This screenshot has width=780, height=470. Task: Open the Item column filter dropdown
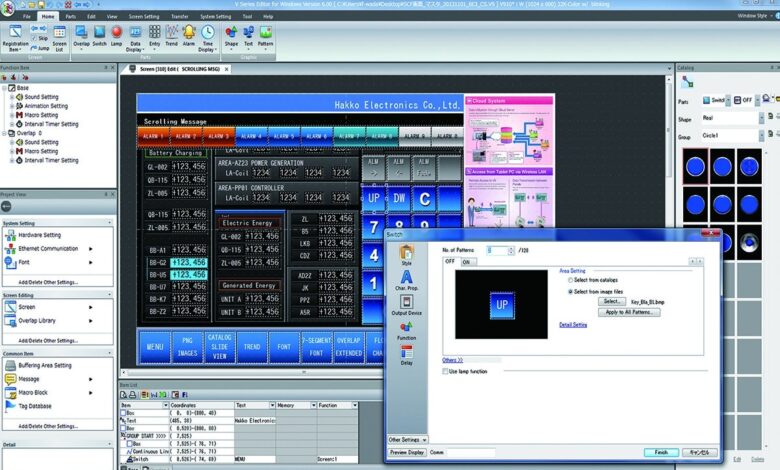166,405
